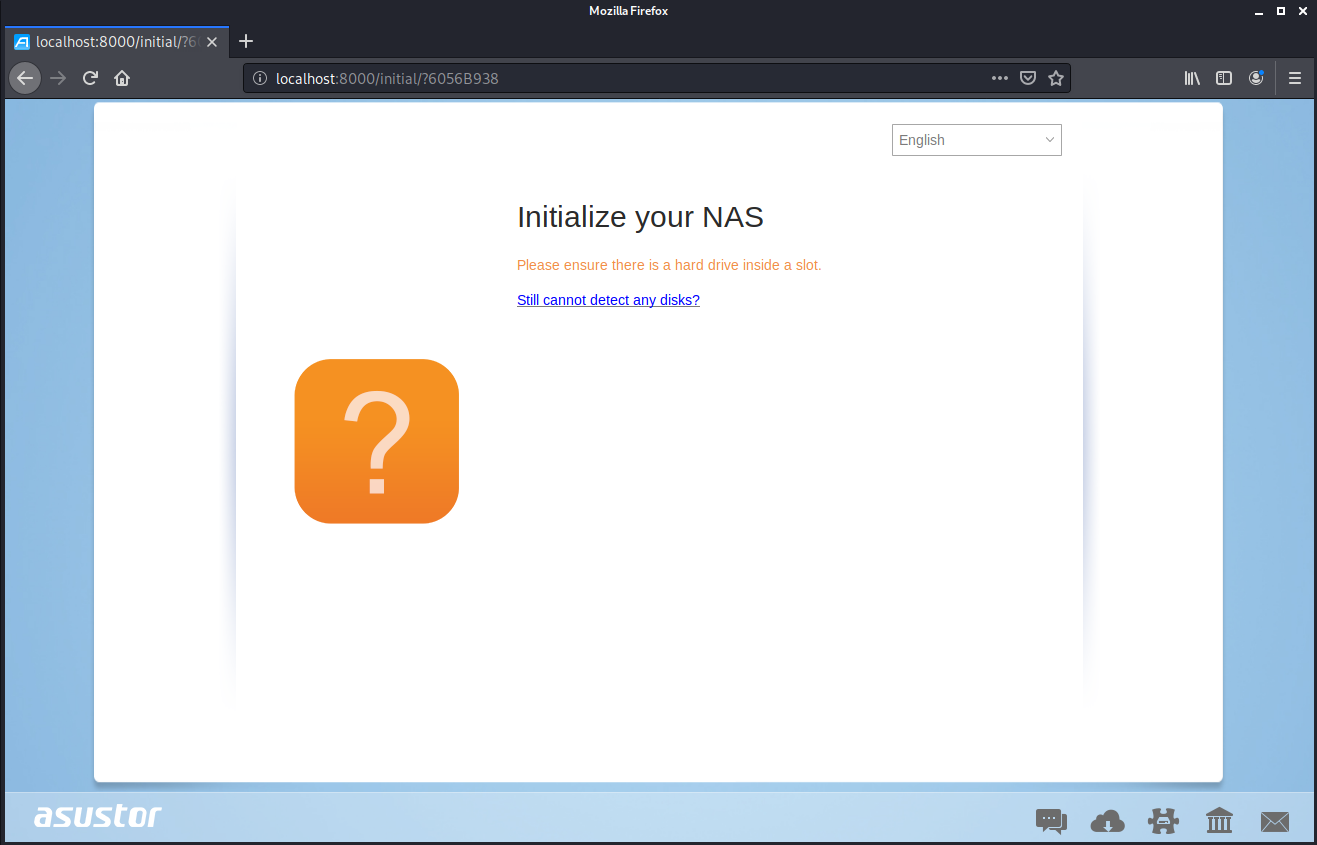Viewport: 1317px width, 845px height.
Task: Click the orange question mark icon
Action: tap(376, 441)
